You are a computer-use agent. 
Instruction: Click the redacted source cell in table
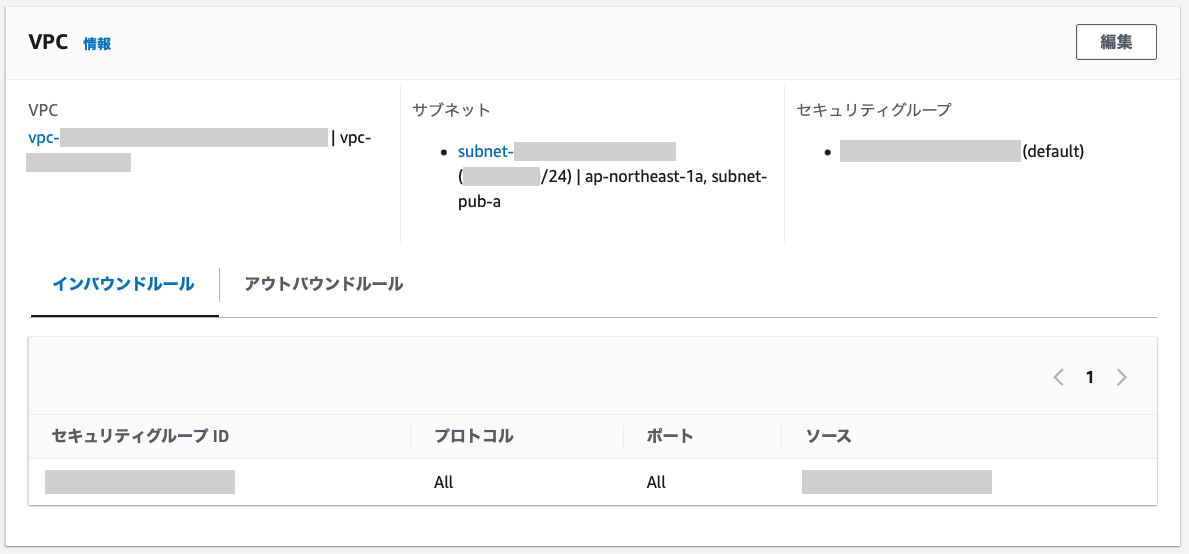coord(896,482)
